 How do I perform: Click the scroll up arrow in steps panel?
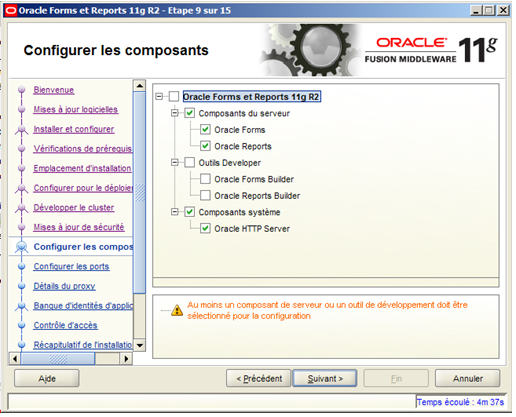[139, 86]
